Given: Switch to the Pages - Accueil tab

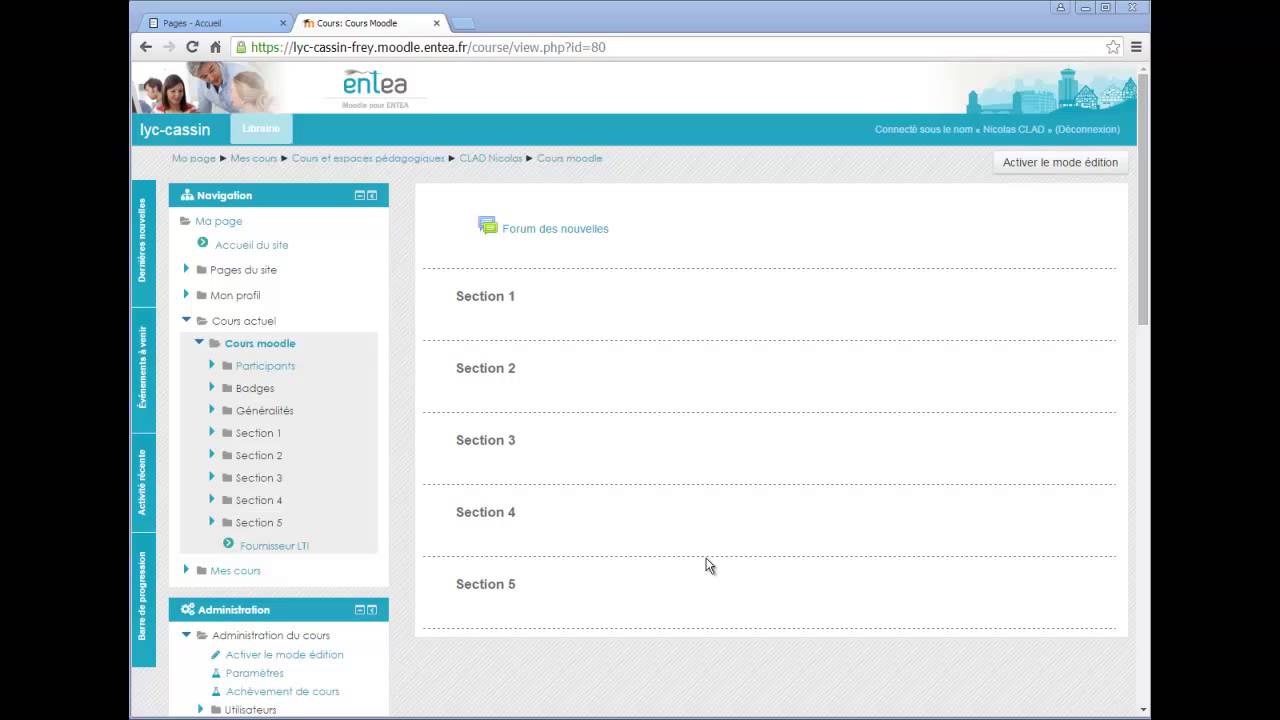Looking at the screenshot, I should [214, 23].
